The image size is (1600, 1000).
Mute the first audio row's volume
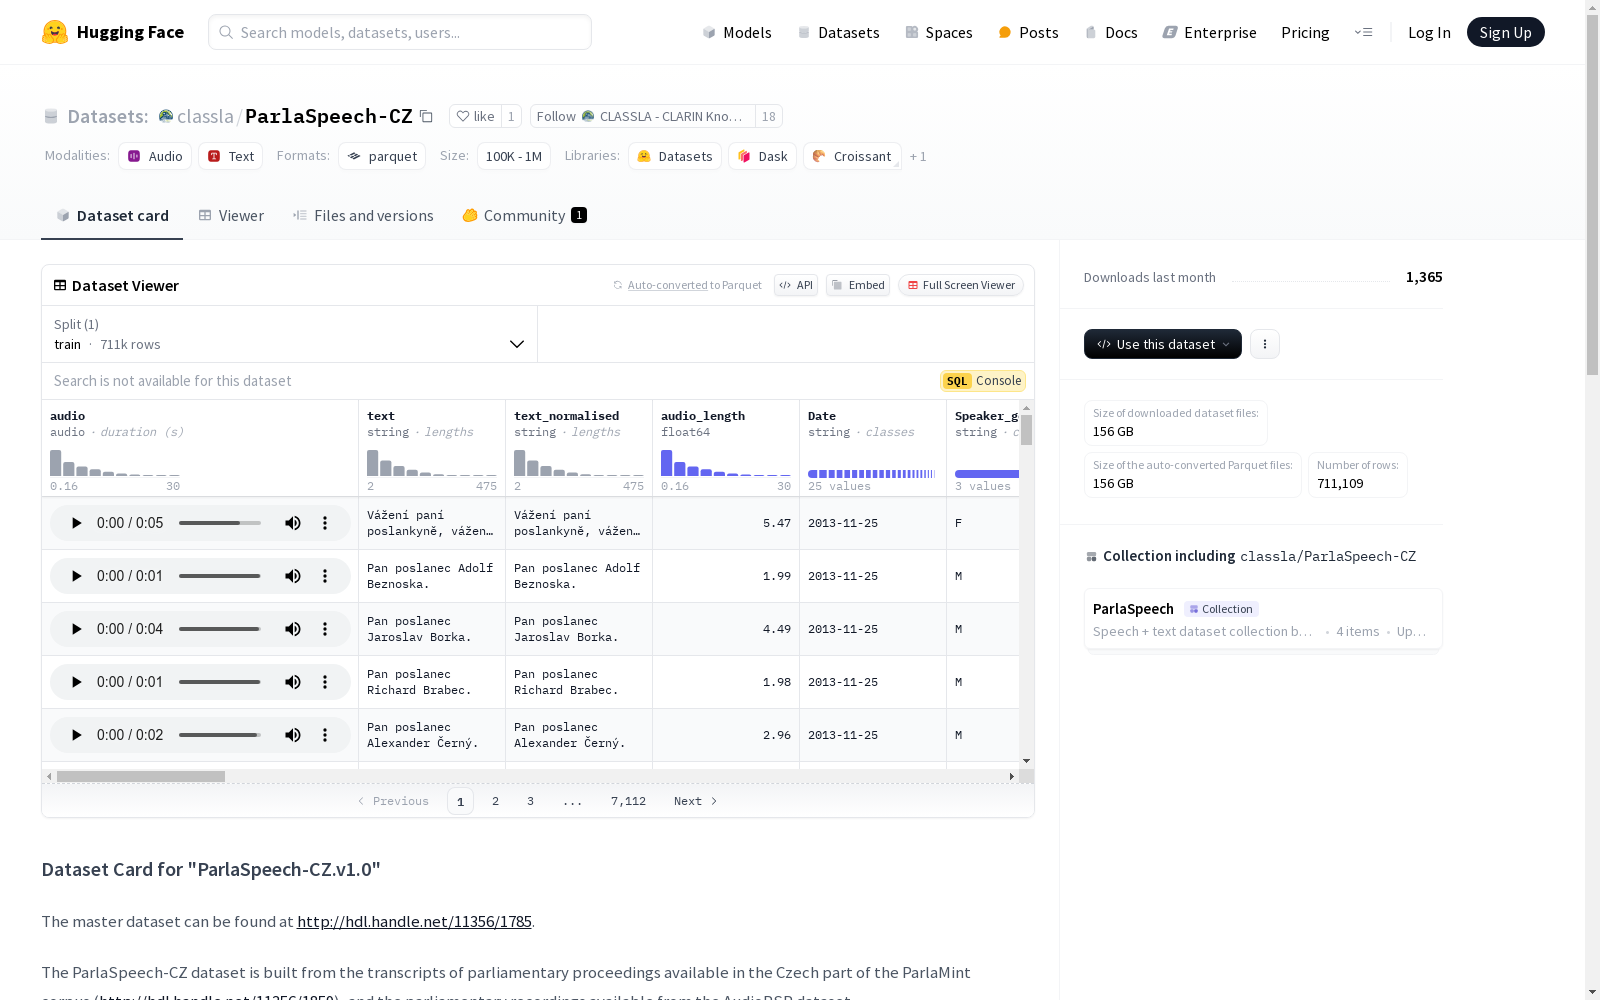coord(293,523)
